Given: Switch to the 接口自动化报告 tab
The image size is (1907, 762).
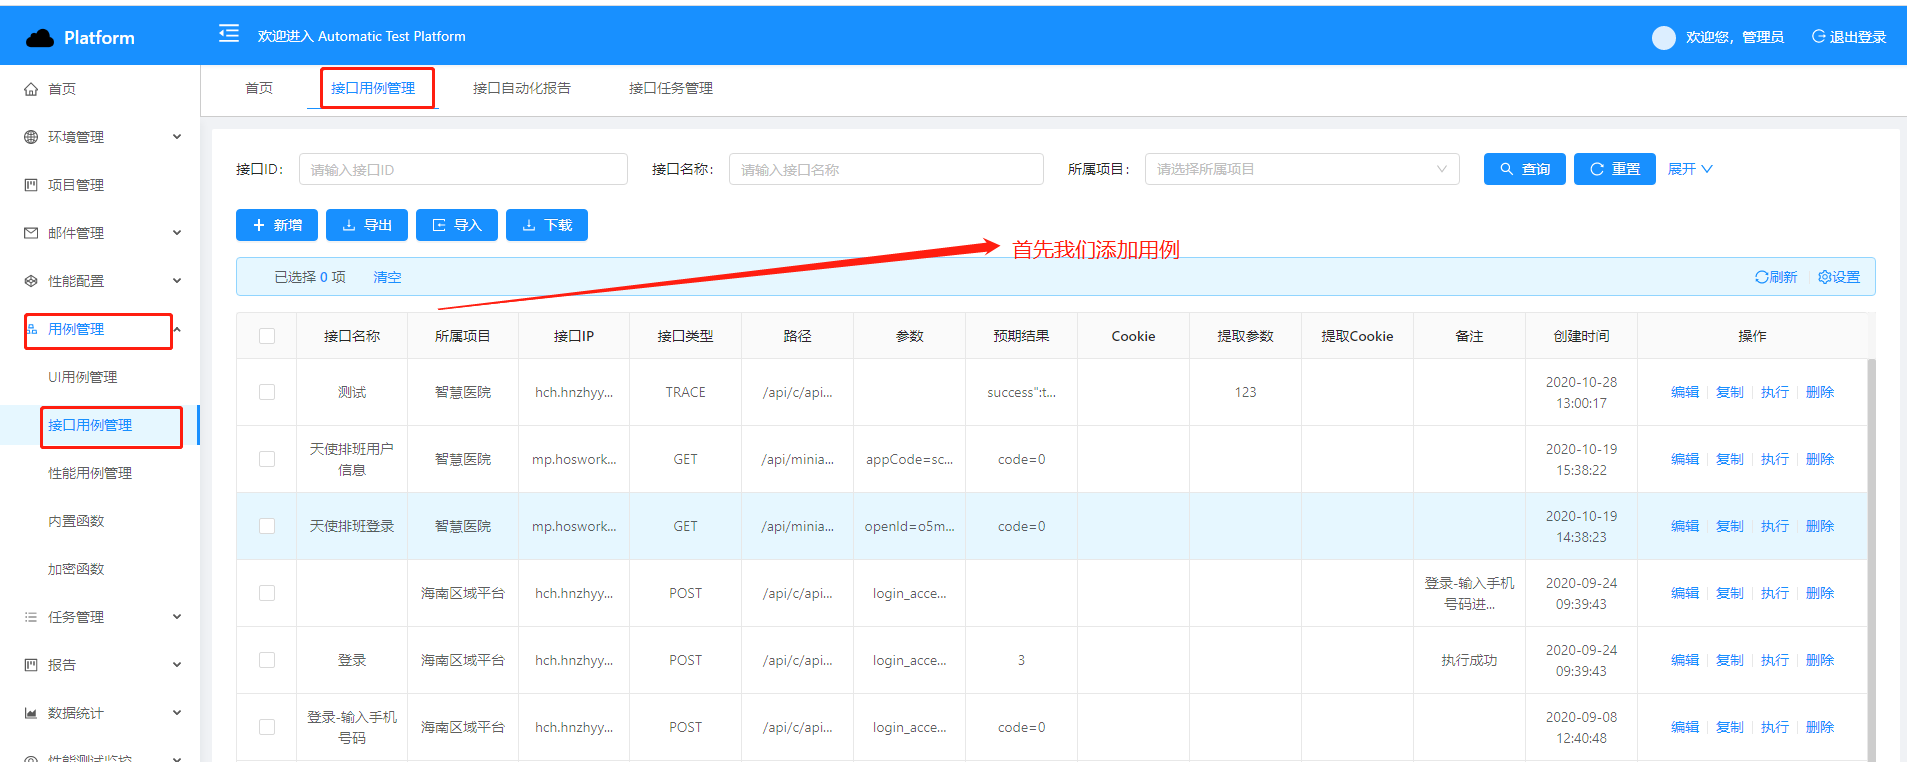Looking at the screenshot, I should (521, 88).
